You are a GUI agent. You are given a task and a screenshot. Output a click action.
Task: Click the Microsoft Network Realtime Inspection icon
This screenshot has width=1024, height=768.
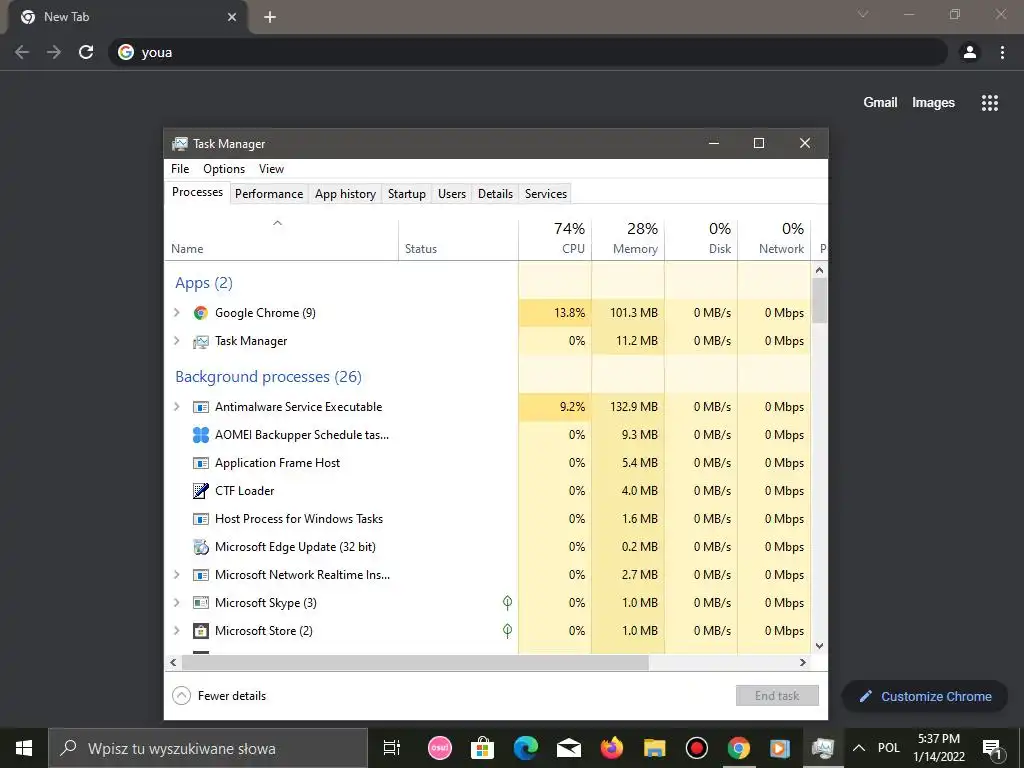(x=200, y=575)
